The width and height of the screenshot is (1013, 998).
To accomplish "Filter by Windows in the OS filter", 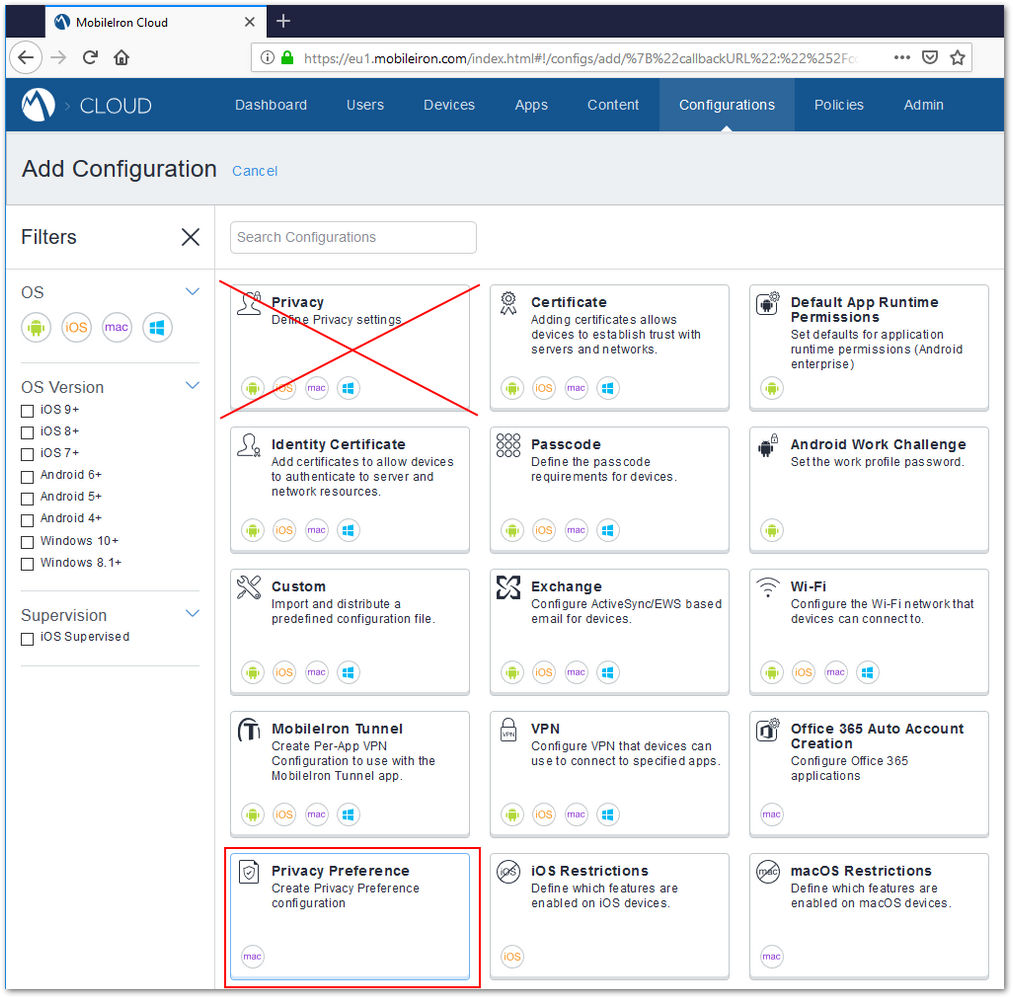I will tap(157, 327).
